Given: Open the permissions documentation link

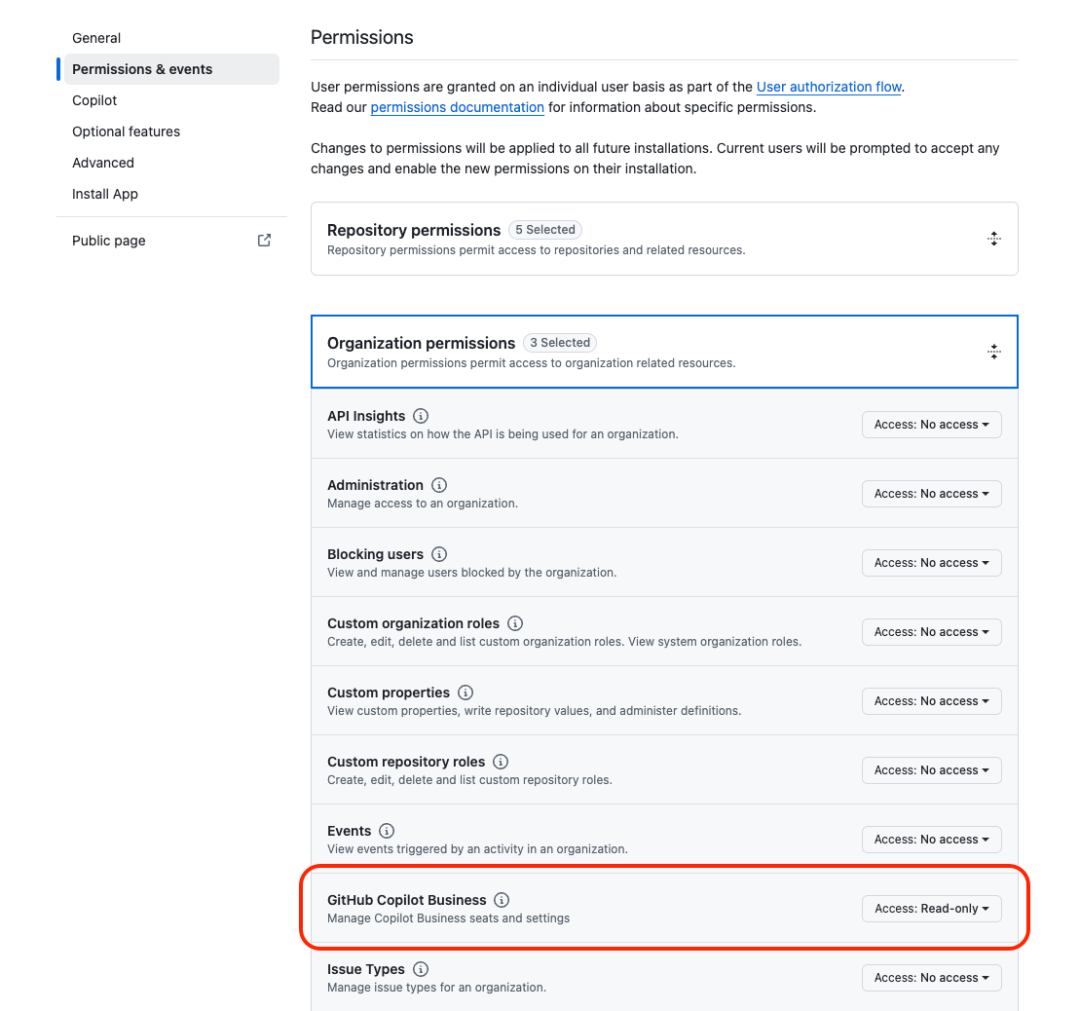Looking at the screenshot, I should 456,107.
